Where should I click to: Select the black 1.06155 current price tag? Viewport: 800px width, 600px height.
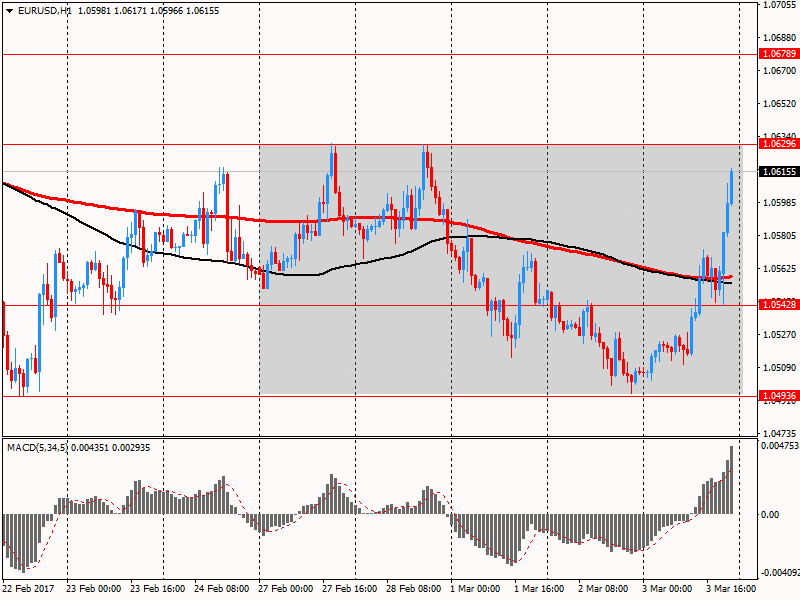coord(778,172)
